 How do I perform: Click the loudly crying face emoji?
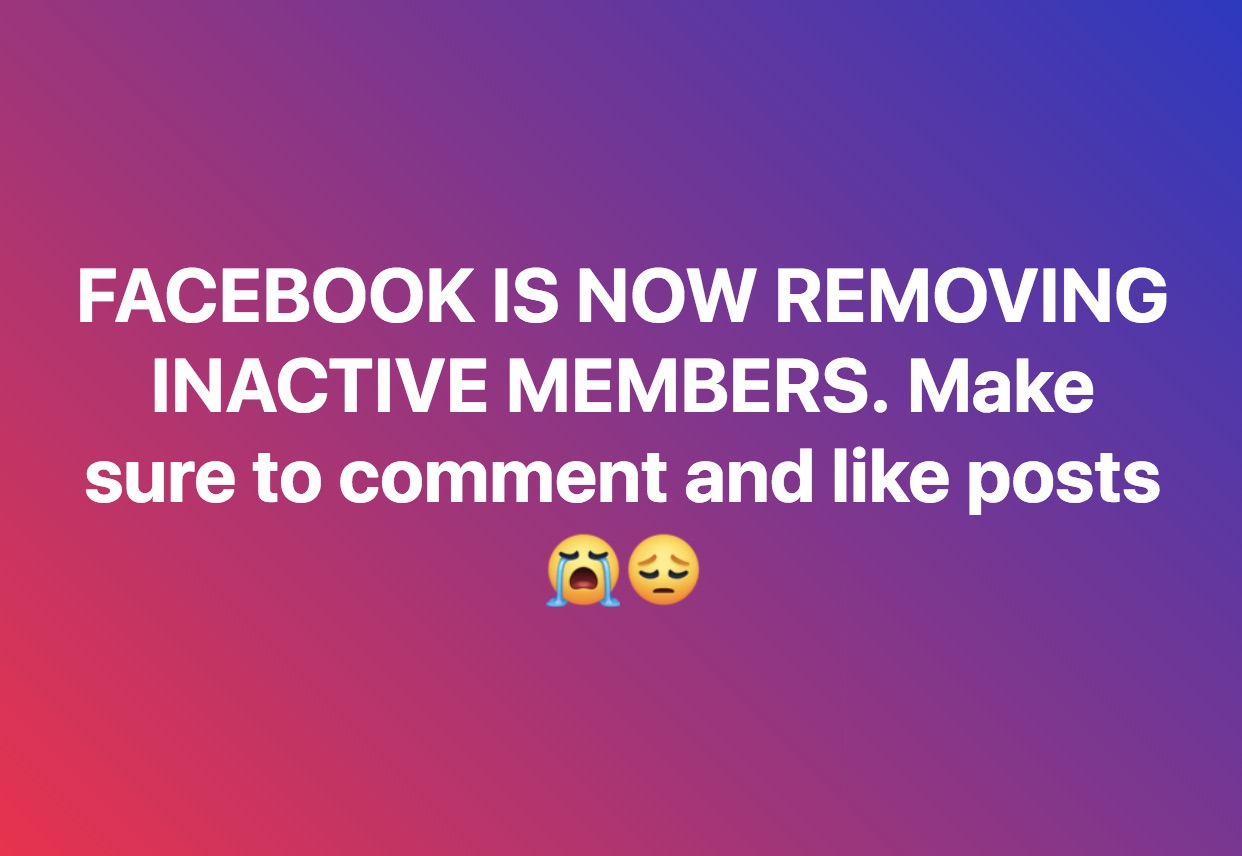(583, 571)
